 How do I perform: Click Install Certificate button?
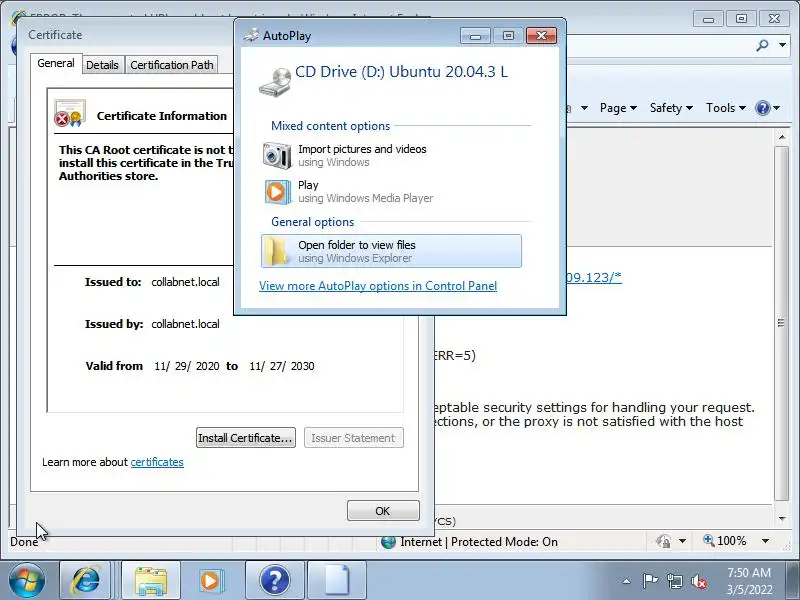point(245,438)
